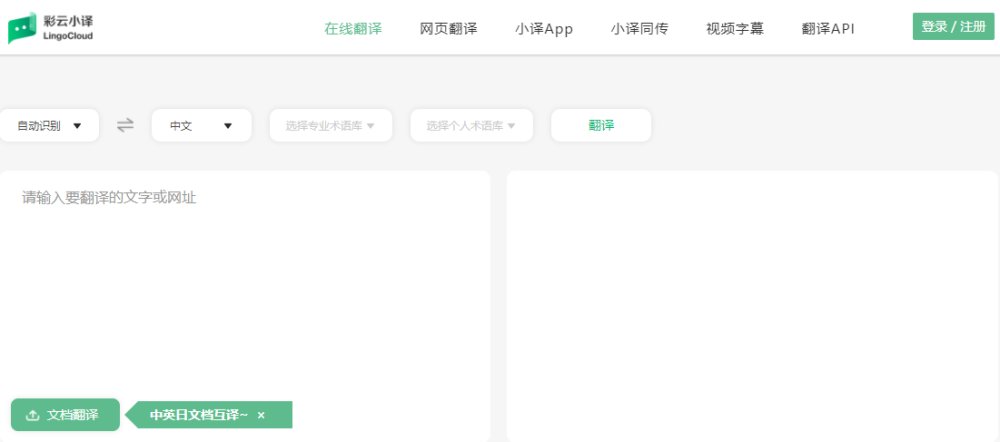Screen dimensions: 1000x442
Task: Open the 视频字幕 nav item
Action: (x=735, y=29)
